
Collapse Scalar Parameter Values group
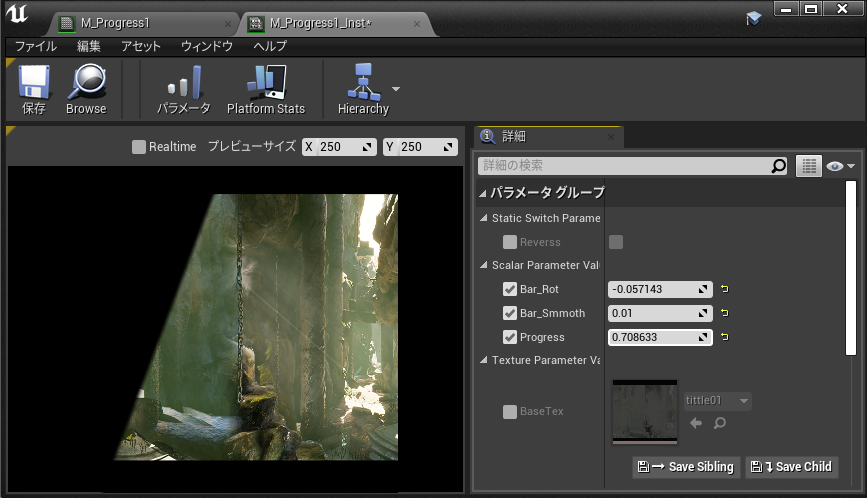pyautogui.click(x=484, y=265)
